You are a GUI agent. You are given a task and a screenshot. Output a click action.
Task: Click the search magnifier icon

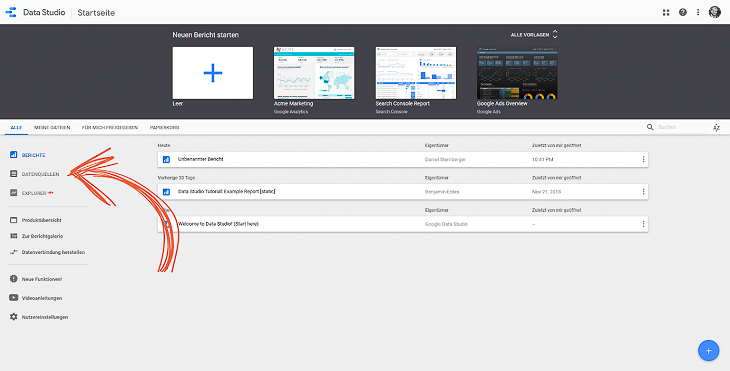coord(650,127)
